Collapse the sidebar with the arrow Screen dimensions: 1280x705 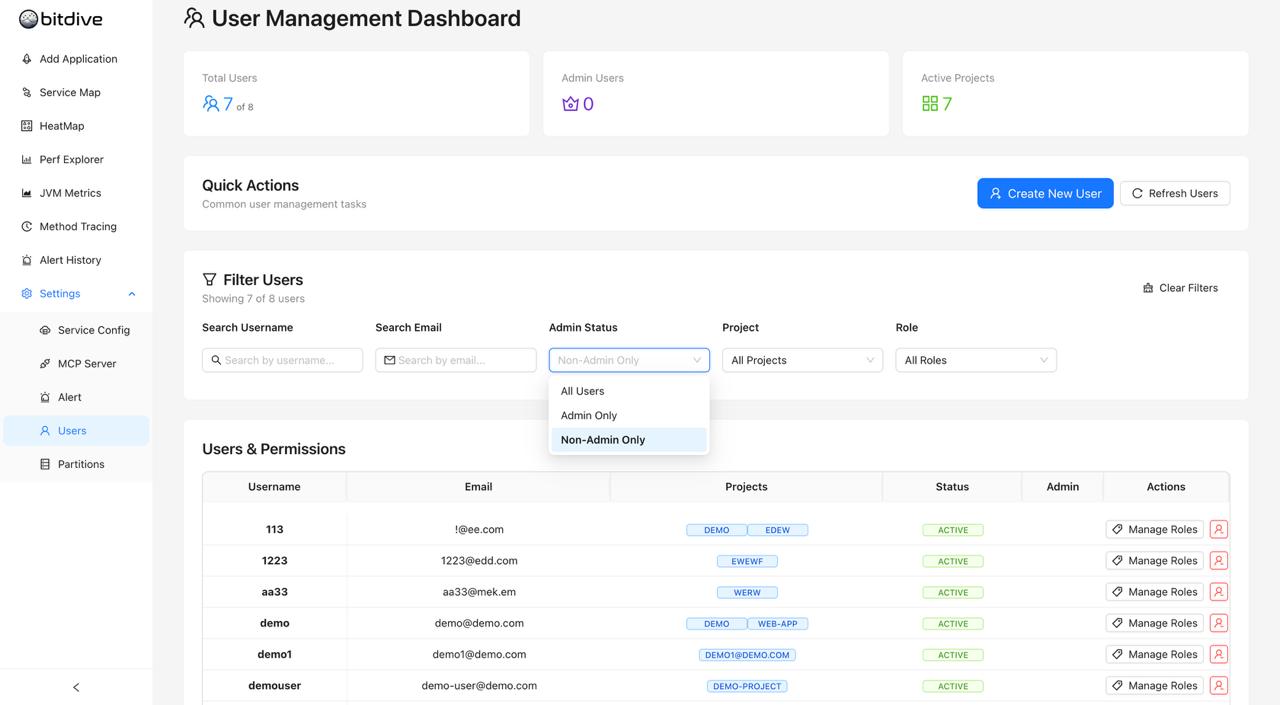coord(76,687)
